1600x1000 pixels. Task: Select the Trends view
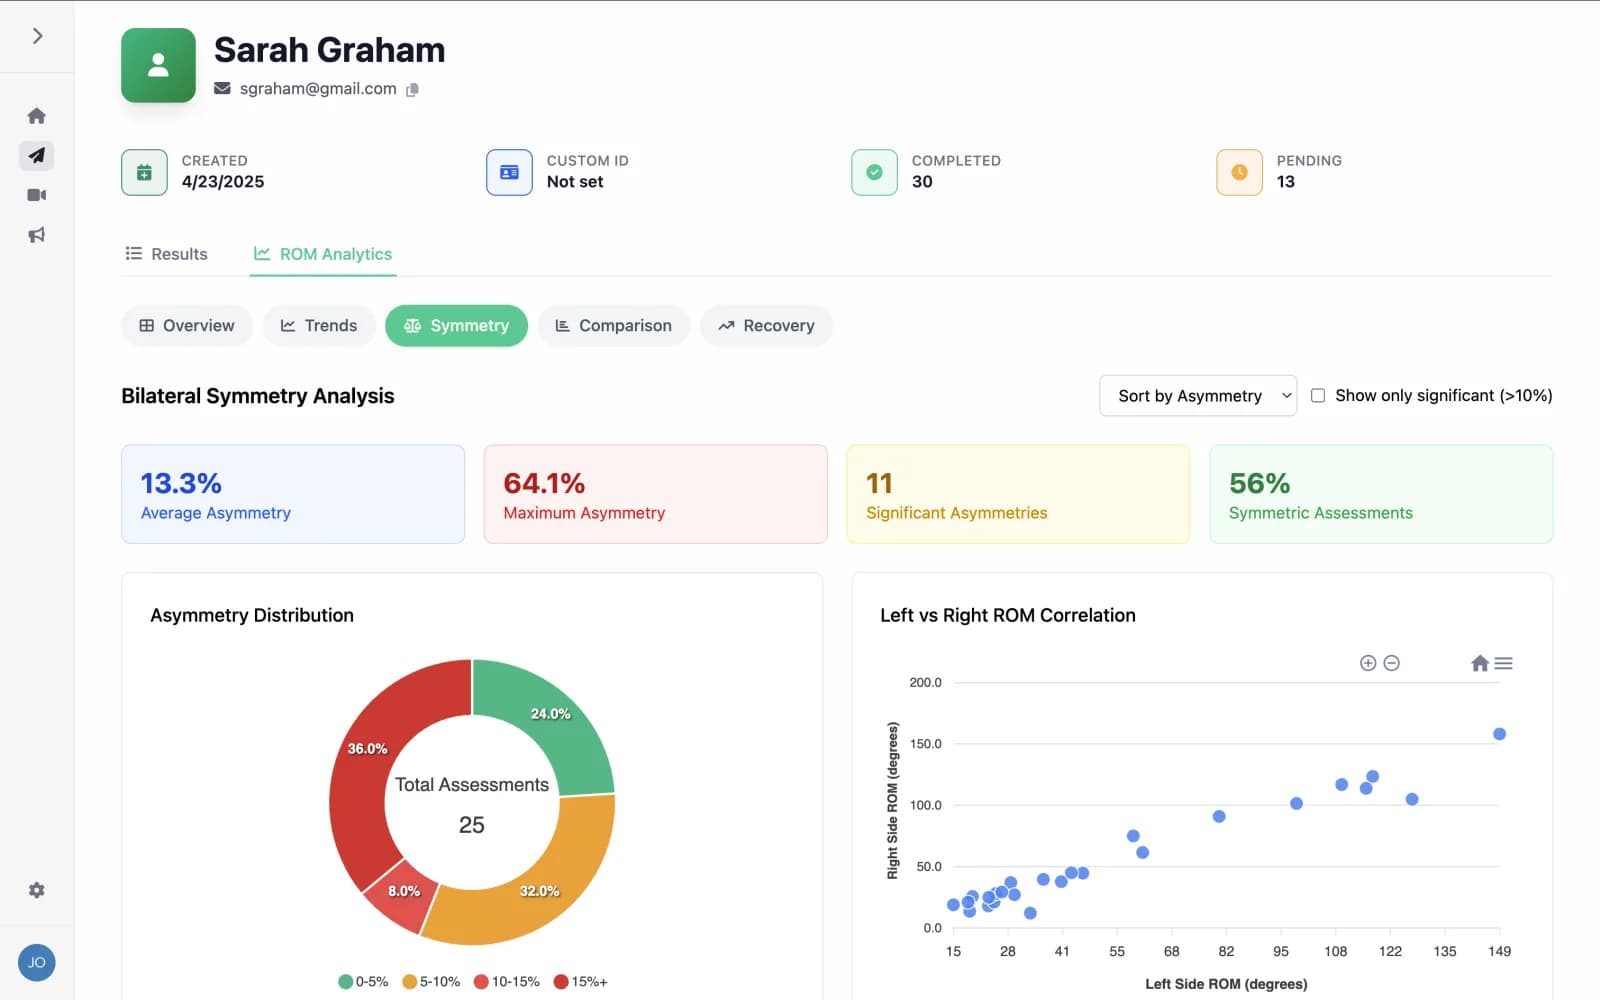tap(318, 325)
